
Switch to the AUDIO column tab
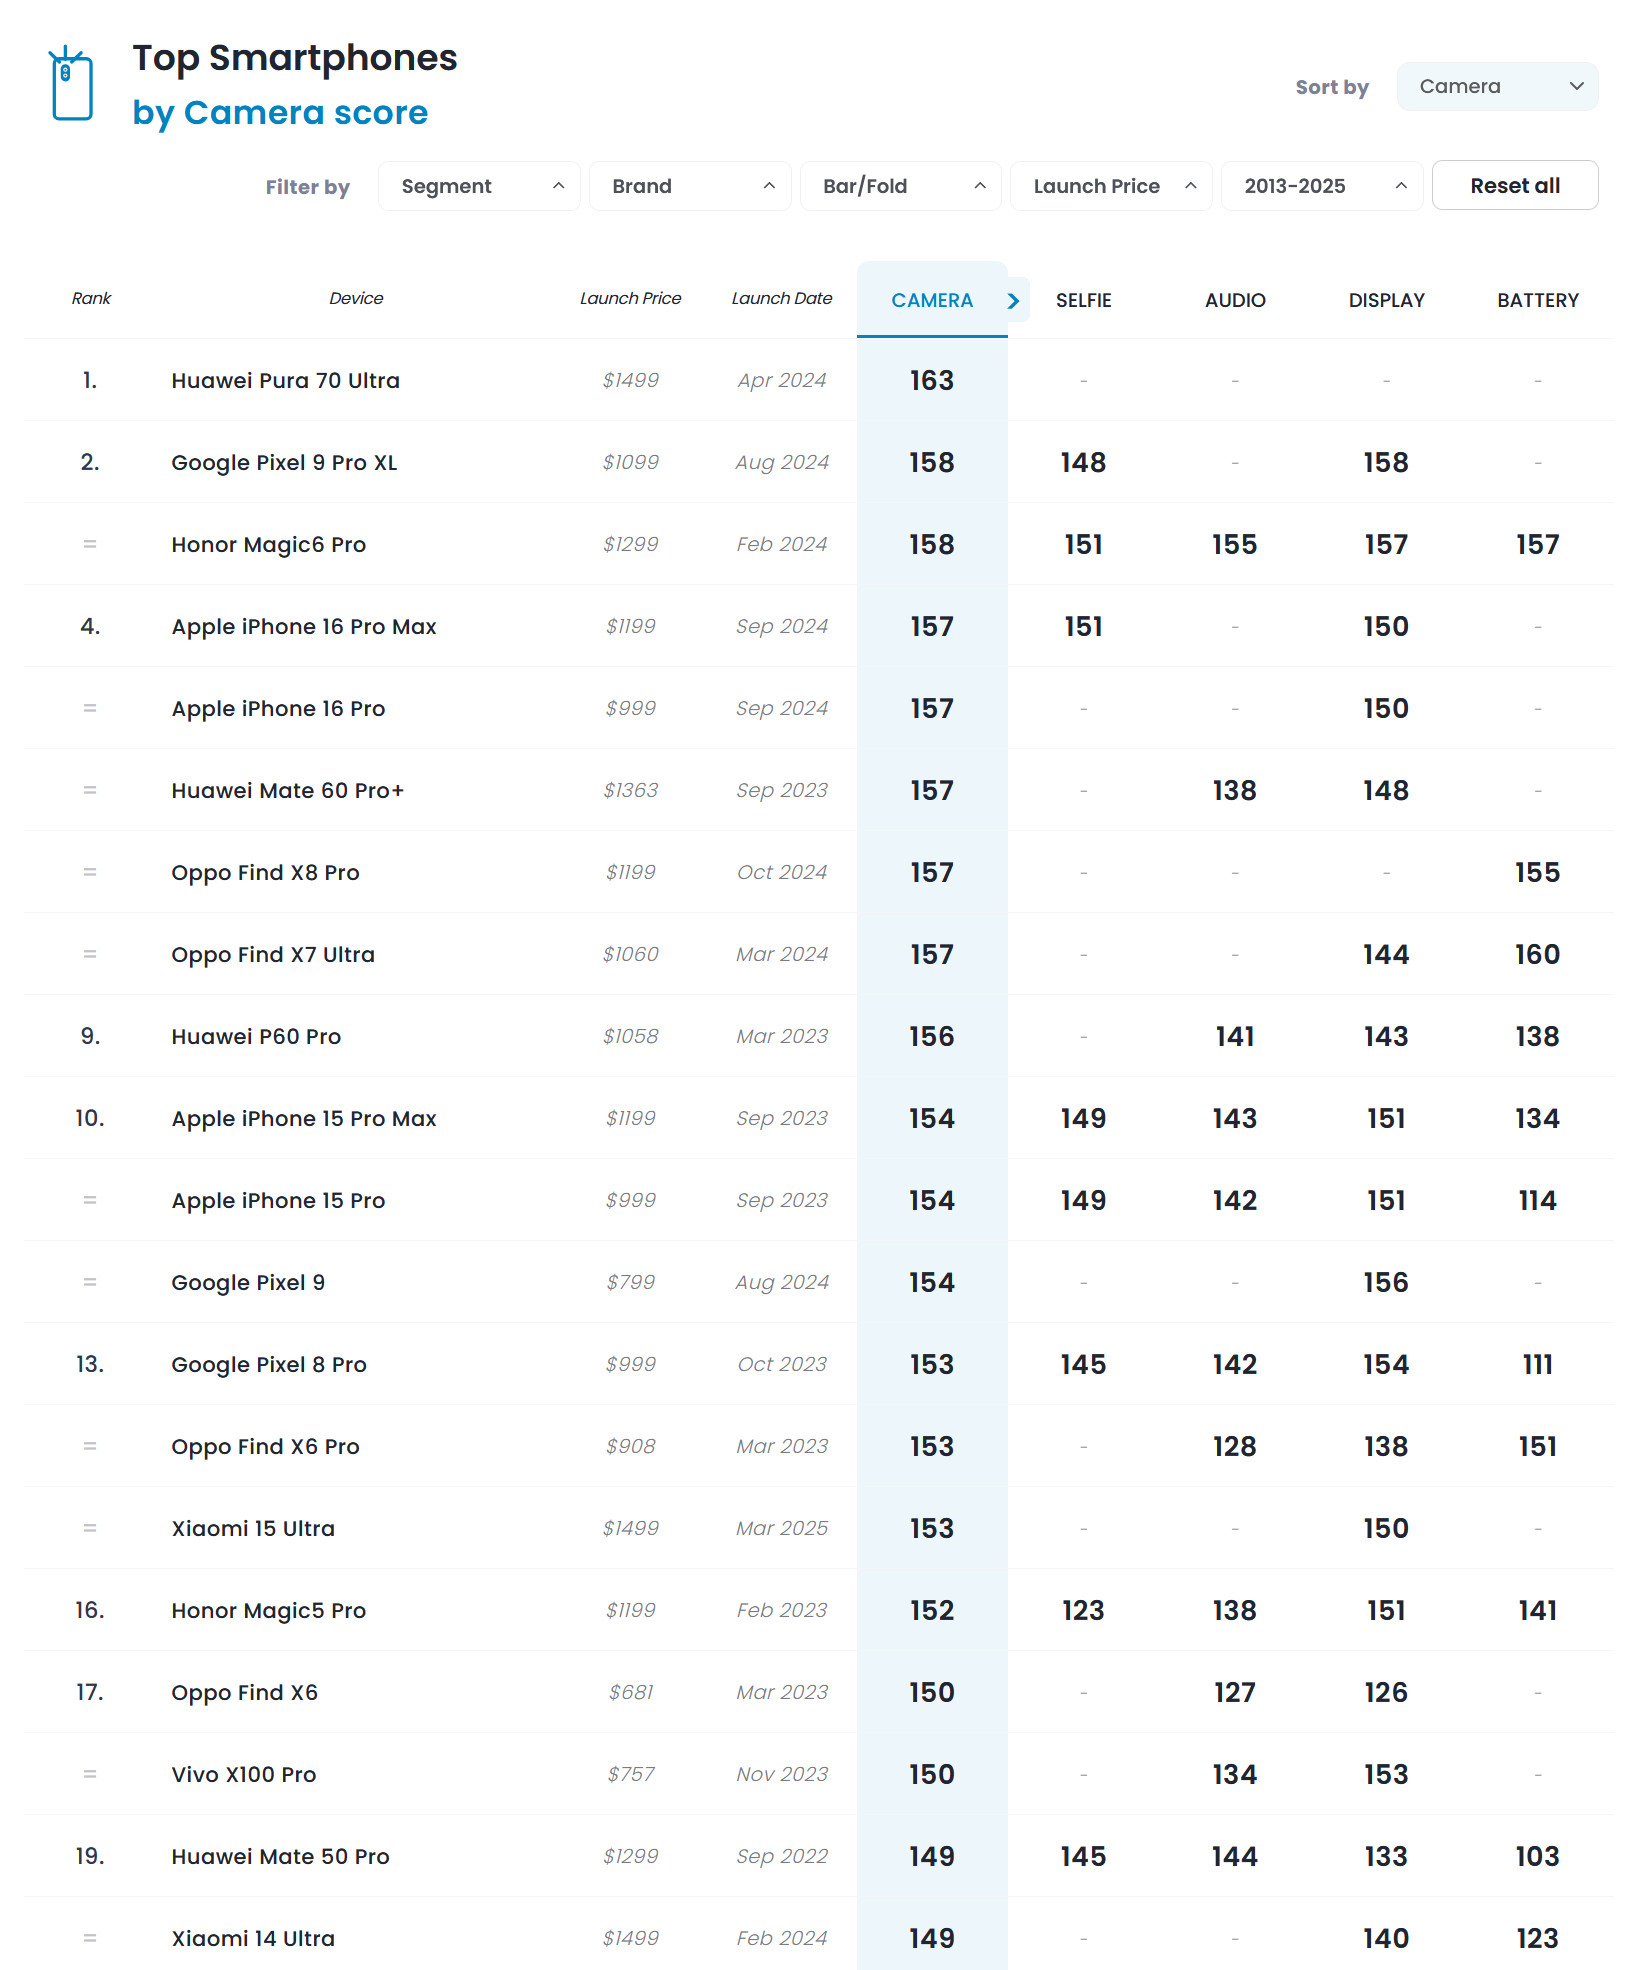(1235, 300)
